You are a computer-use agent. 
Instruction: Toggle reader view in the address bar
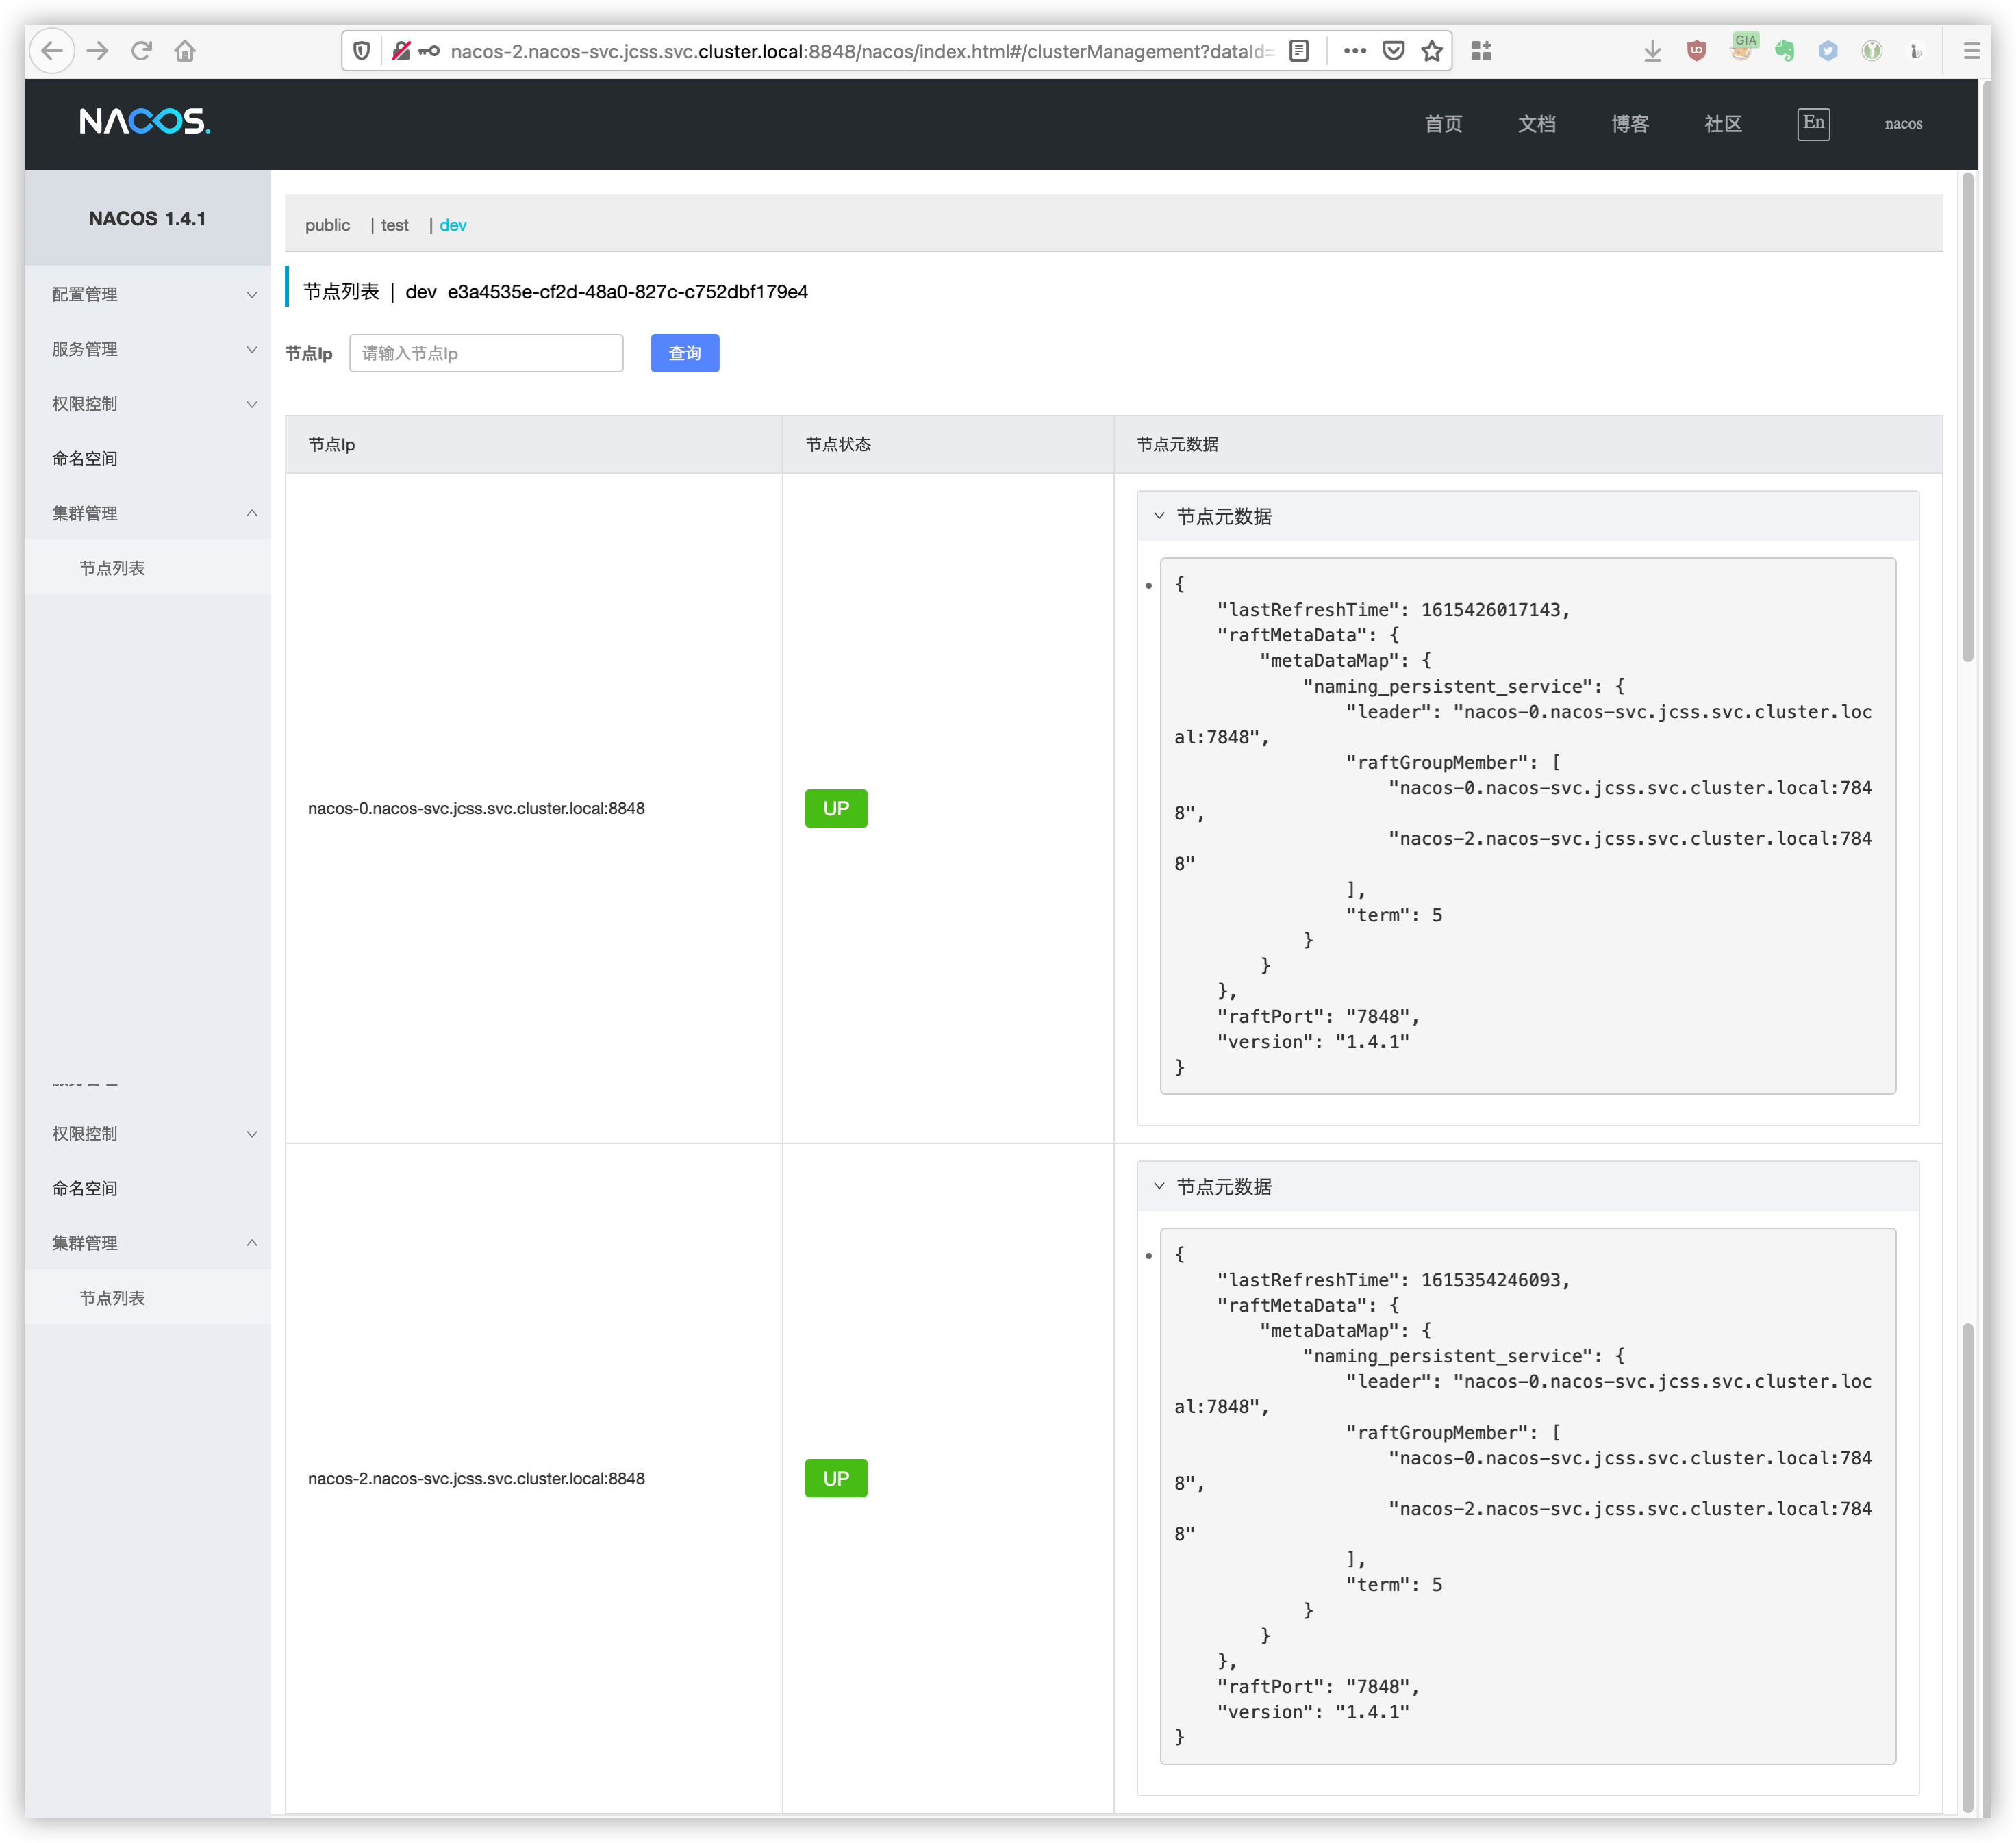click(1298, 50)
